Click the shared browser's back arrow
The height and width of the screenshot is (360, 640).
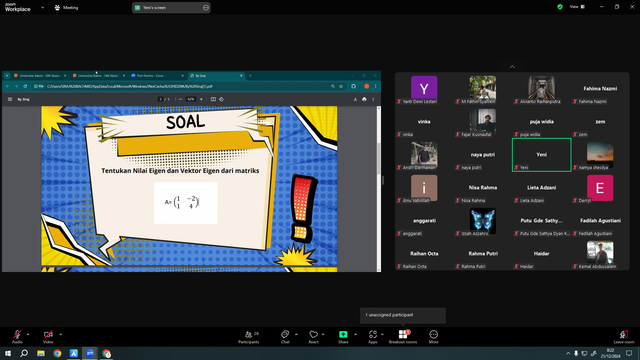7,87
